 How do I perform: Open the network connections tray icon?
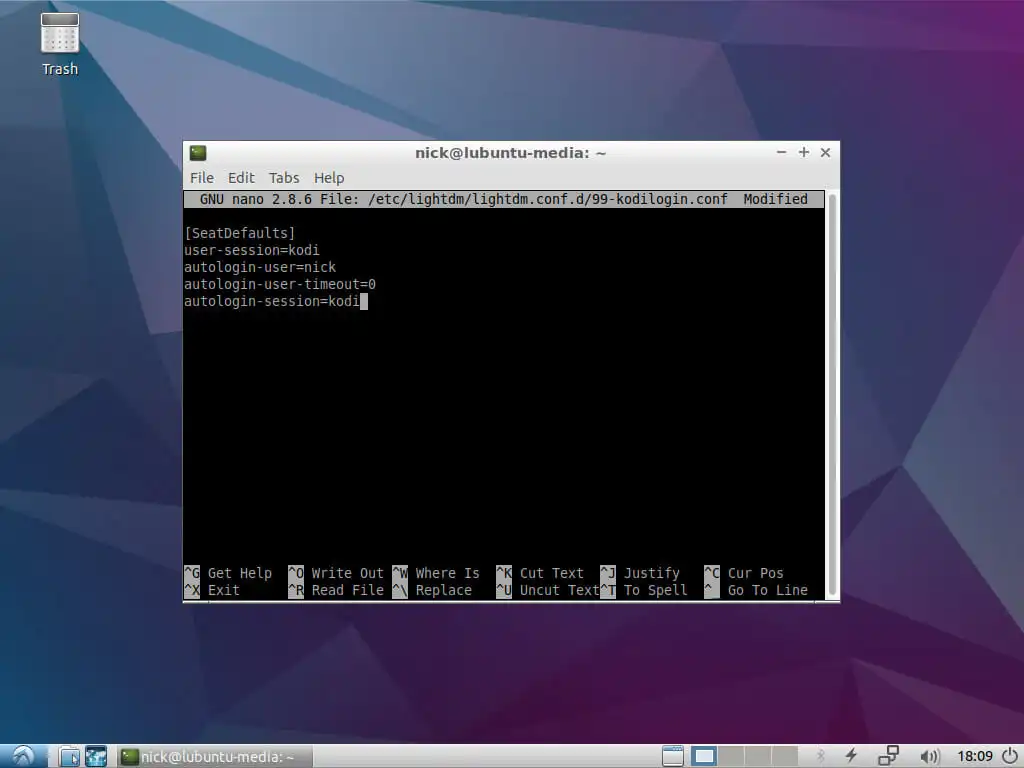click(888, 756)
